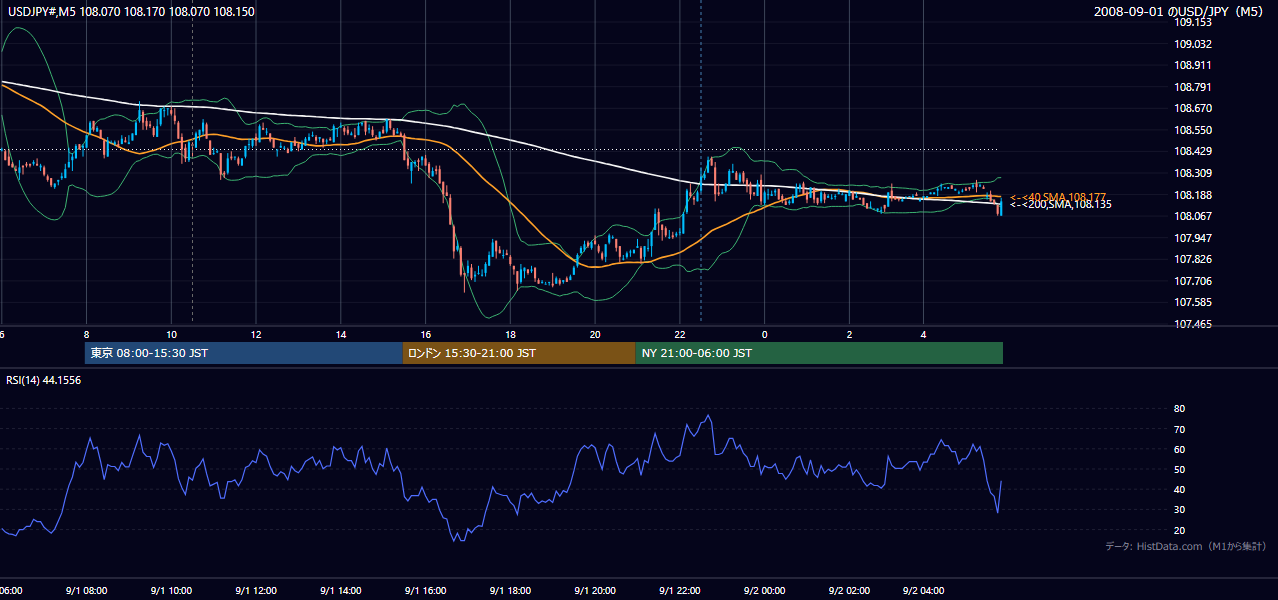
Task: Select the 9/2 02:00 date label
Action: tap(849, 591)
